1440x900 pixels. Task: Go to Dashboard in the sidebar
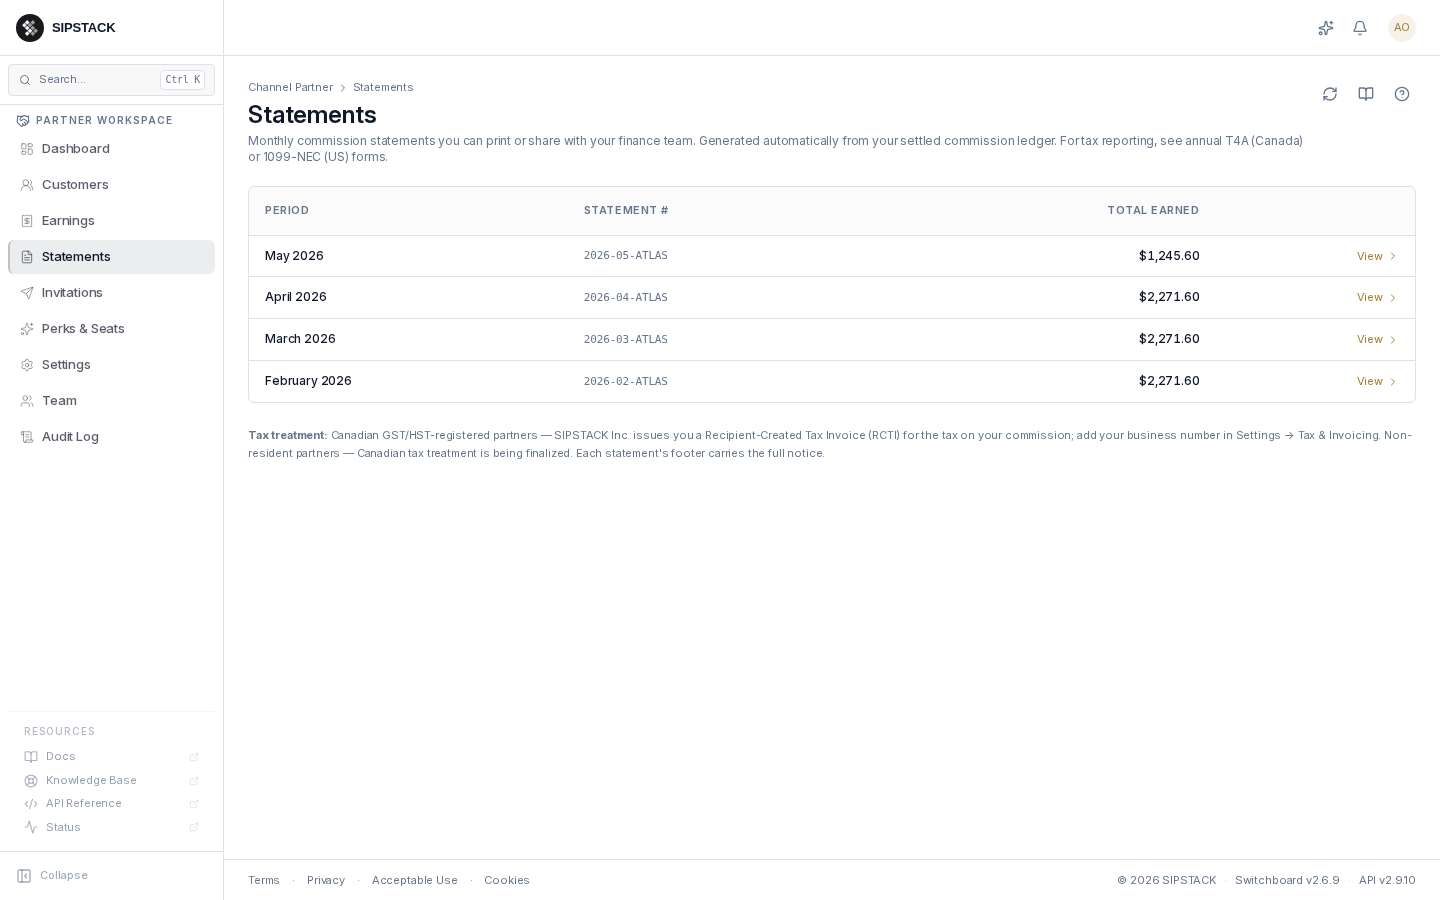[111, 149]
